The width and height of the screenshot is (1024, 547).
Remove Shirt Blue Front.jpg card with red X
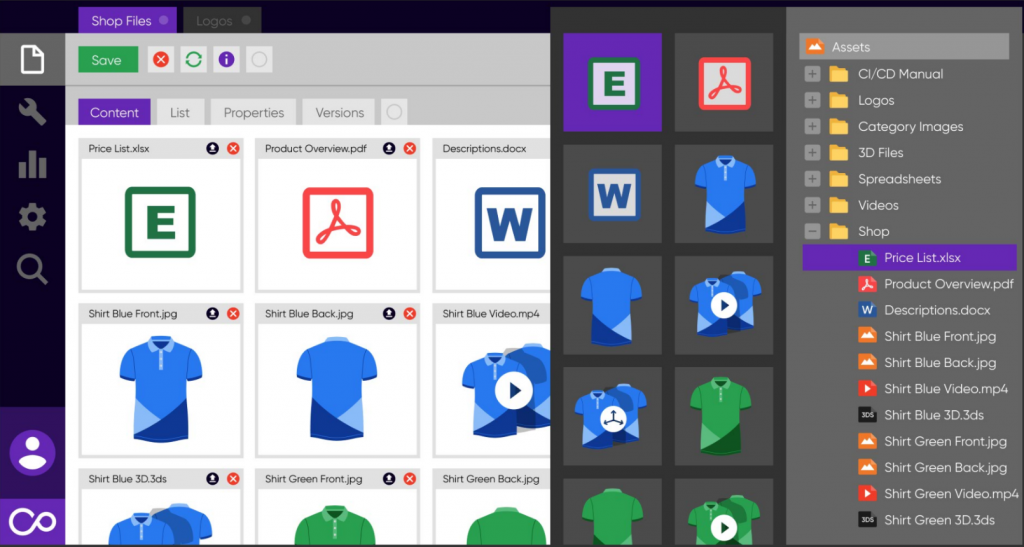click(232, 314)
